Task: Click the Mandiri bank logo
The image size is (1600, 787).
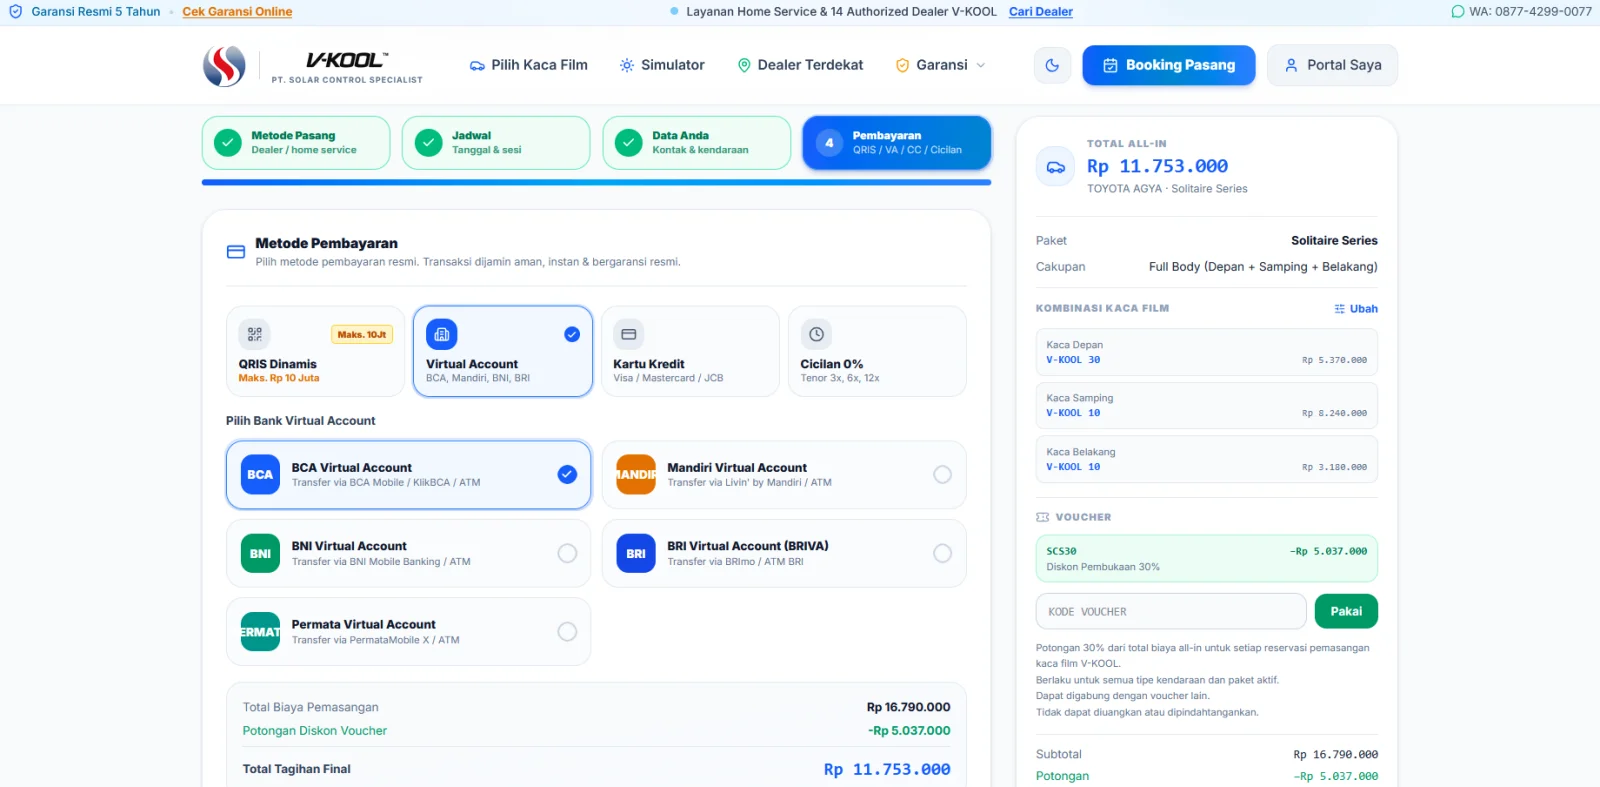Action: click(636, 475)
